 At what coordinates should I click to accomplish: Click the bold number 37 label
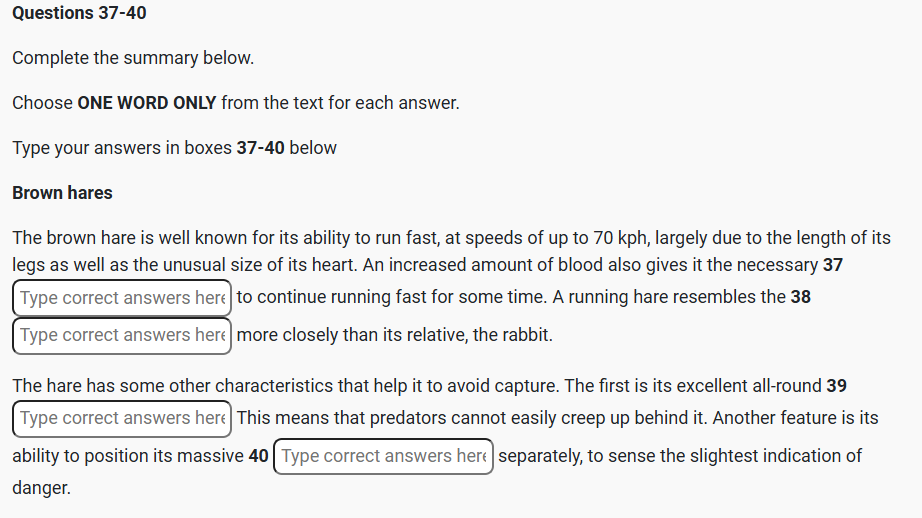click(x=833, y=265)
